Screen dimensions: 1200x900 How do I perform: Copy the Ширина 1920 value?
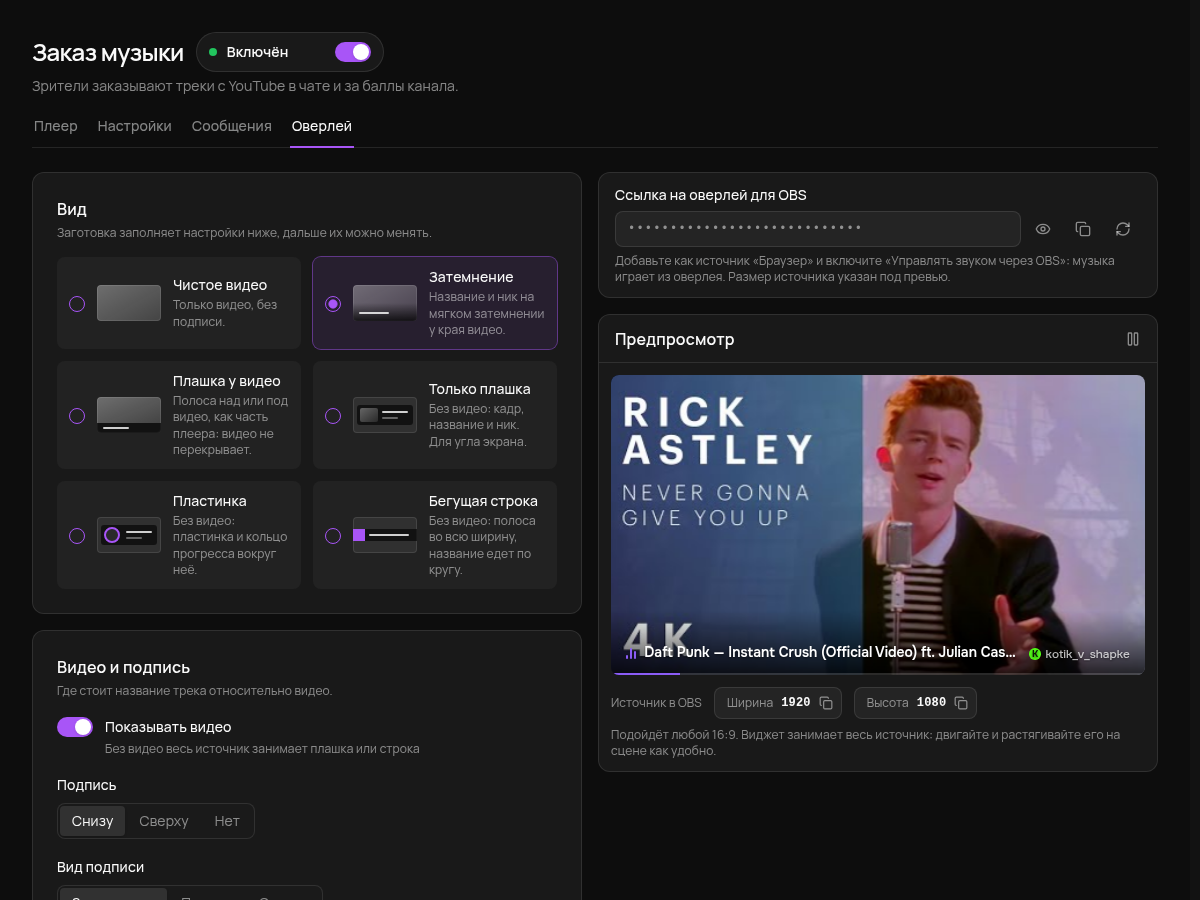click(x=826, y=703)
